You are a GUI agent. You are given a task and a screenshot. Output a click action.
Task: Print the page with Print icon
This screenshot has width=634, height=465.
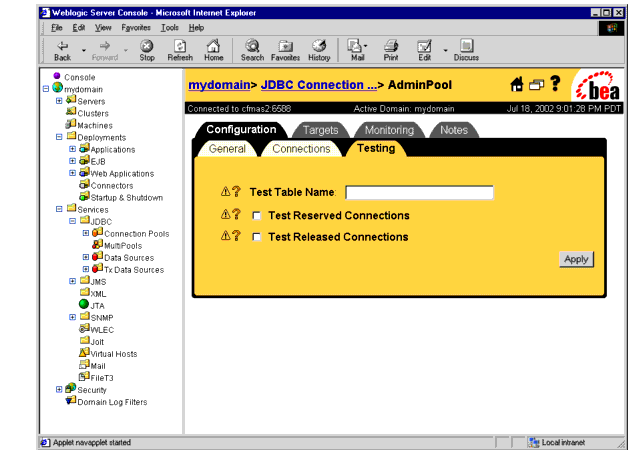tap(391, 51)
